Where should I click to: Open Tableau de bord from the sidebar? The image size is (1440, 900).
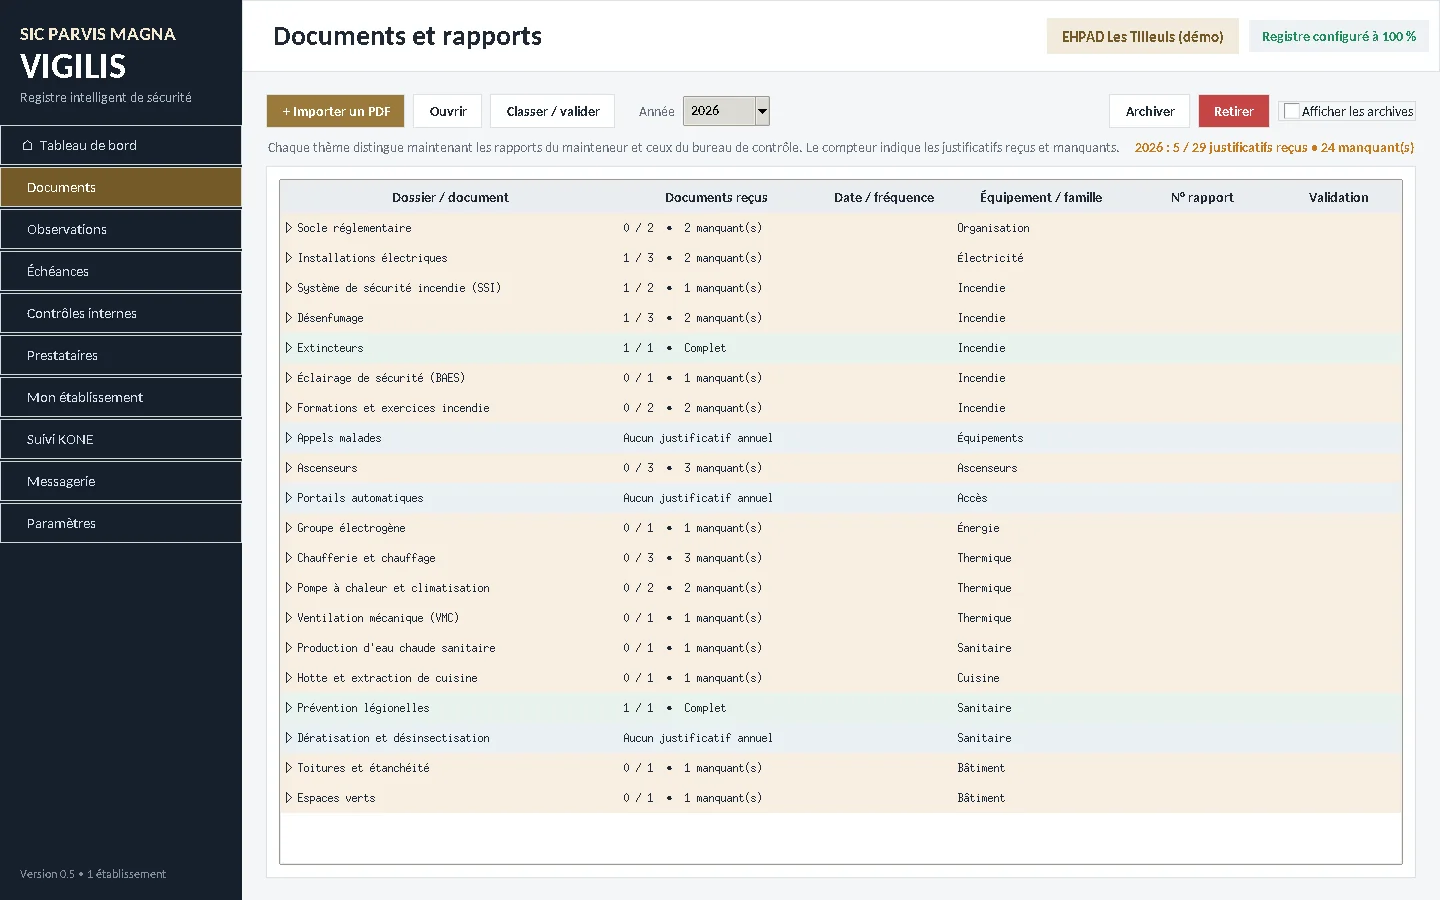[120, 145]
